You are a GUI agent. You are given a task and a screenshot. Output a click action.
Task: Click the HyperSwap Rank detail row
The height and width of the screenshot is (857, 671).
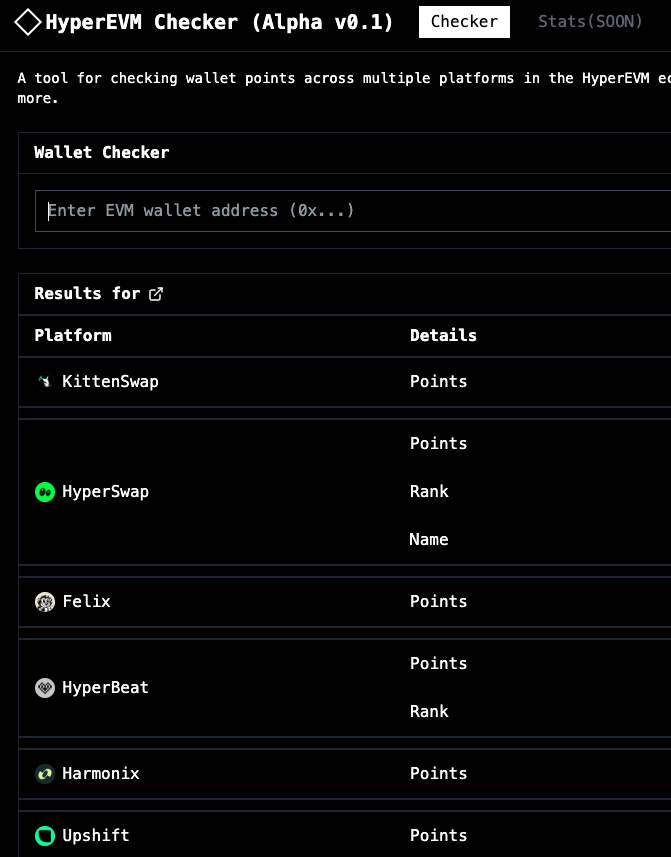(x=429, y=492)
